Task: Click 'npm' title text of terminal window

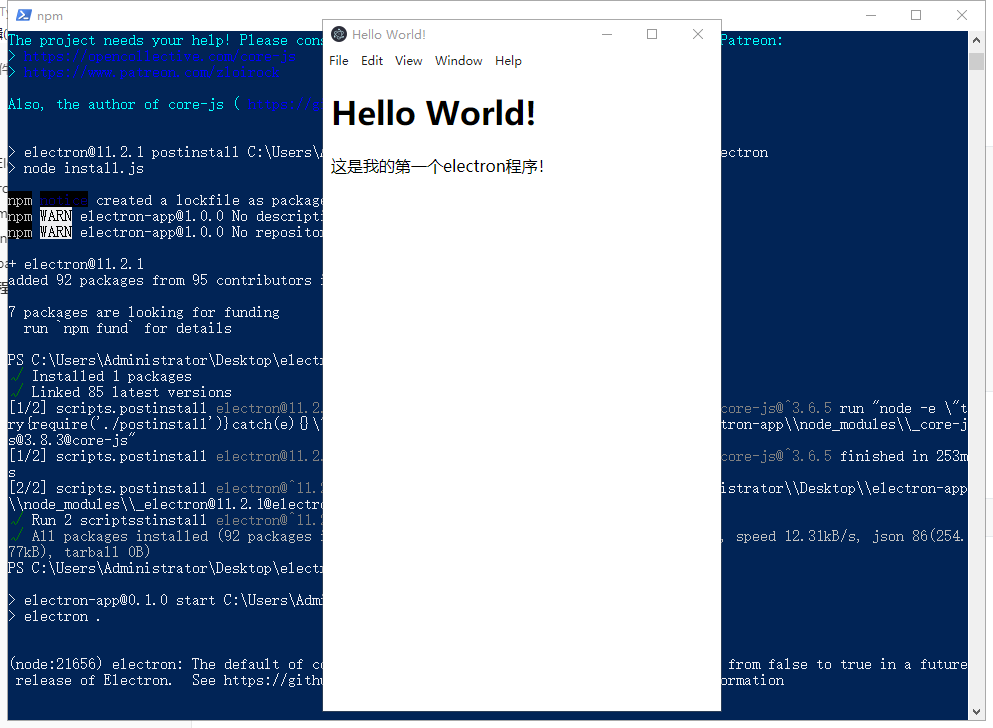Action: [49, 16]
